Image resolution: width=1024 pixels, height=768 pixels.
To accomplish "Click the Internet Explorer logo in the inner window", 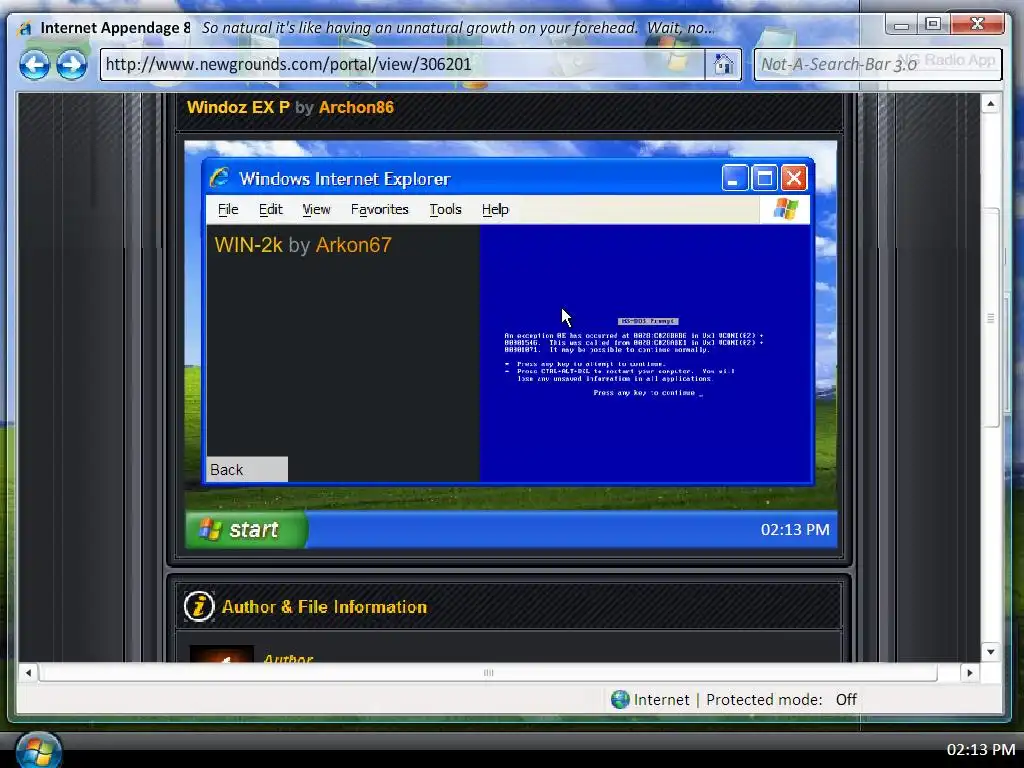I will point(219,178).
